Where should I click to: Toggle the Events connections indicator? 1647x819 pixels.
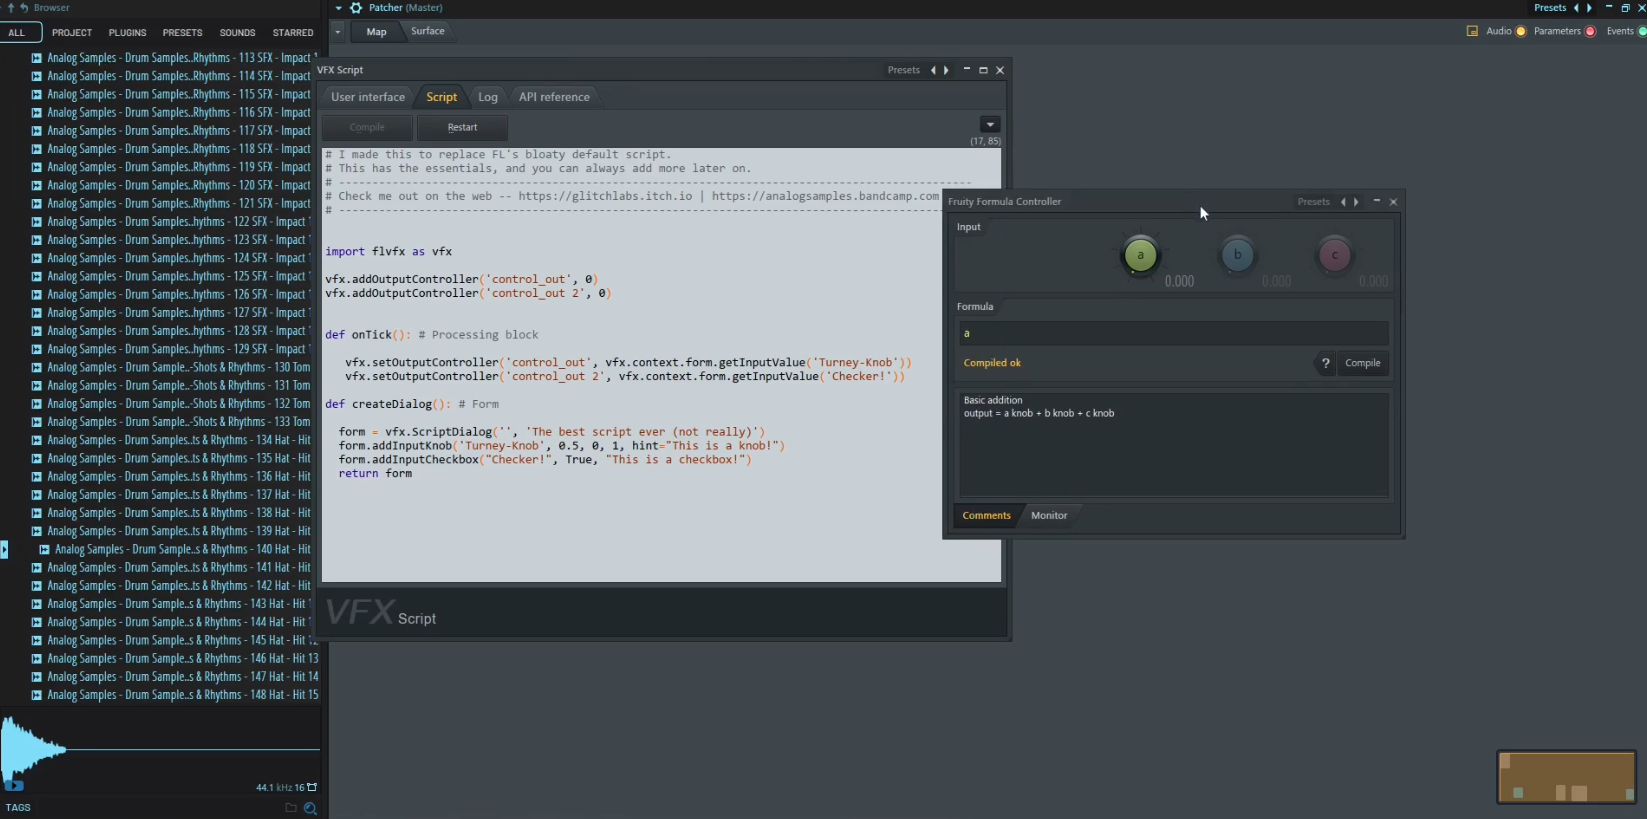click(1641, 31)
